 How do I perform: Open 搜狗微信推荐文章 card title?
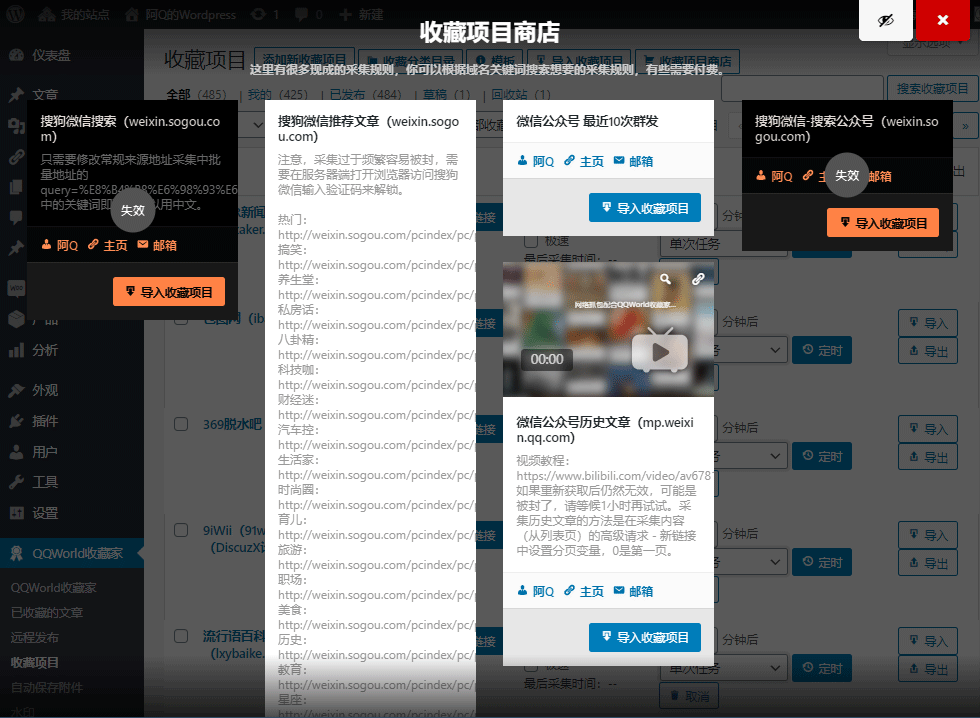tap(368, 129)
